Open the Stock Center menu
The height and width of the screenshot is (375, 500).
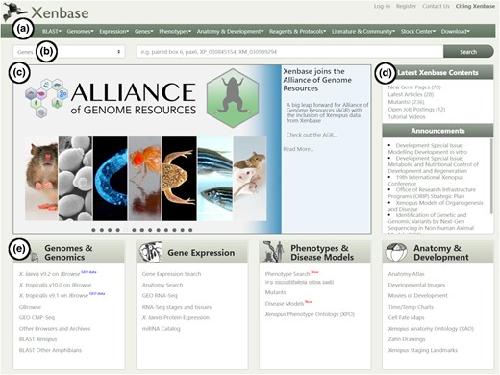tap(418, 31)
